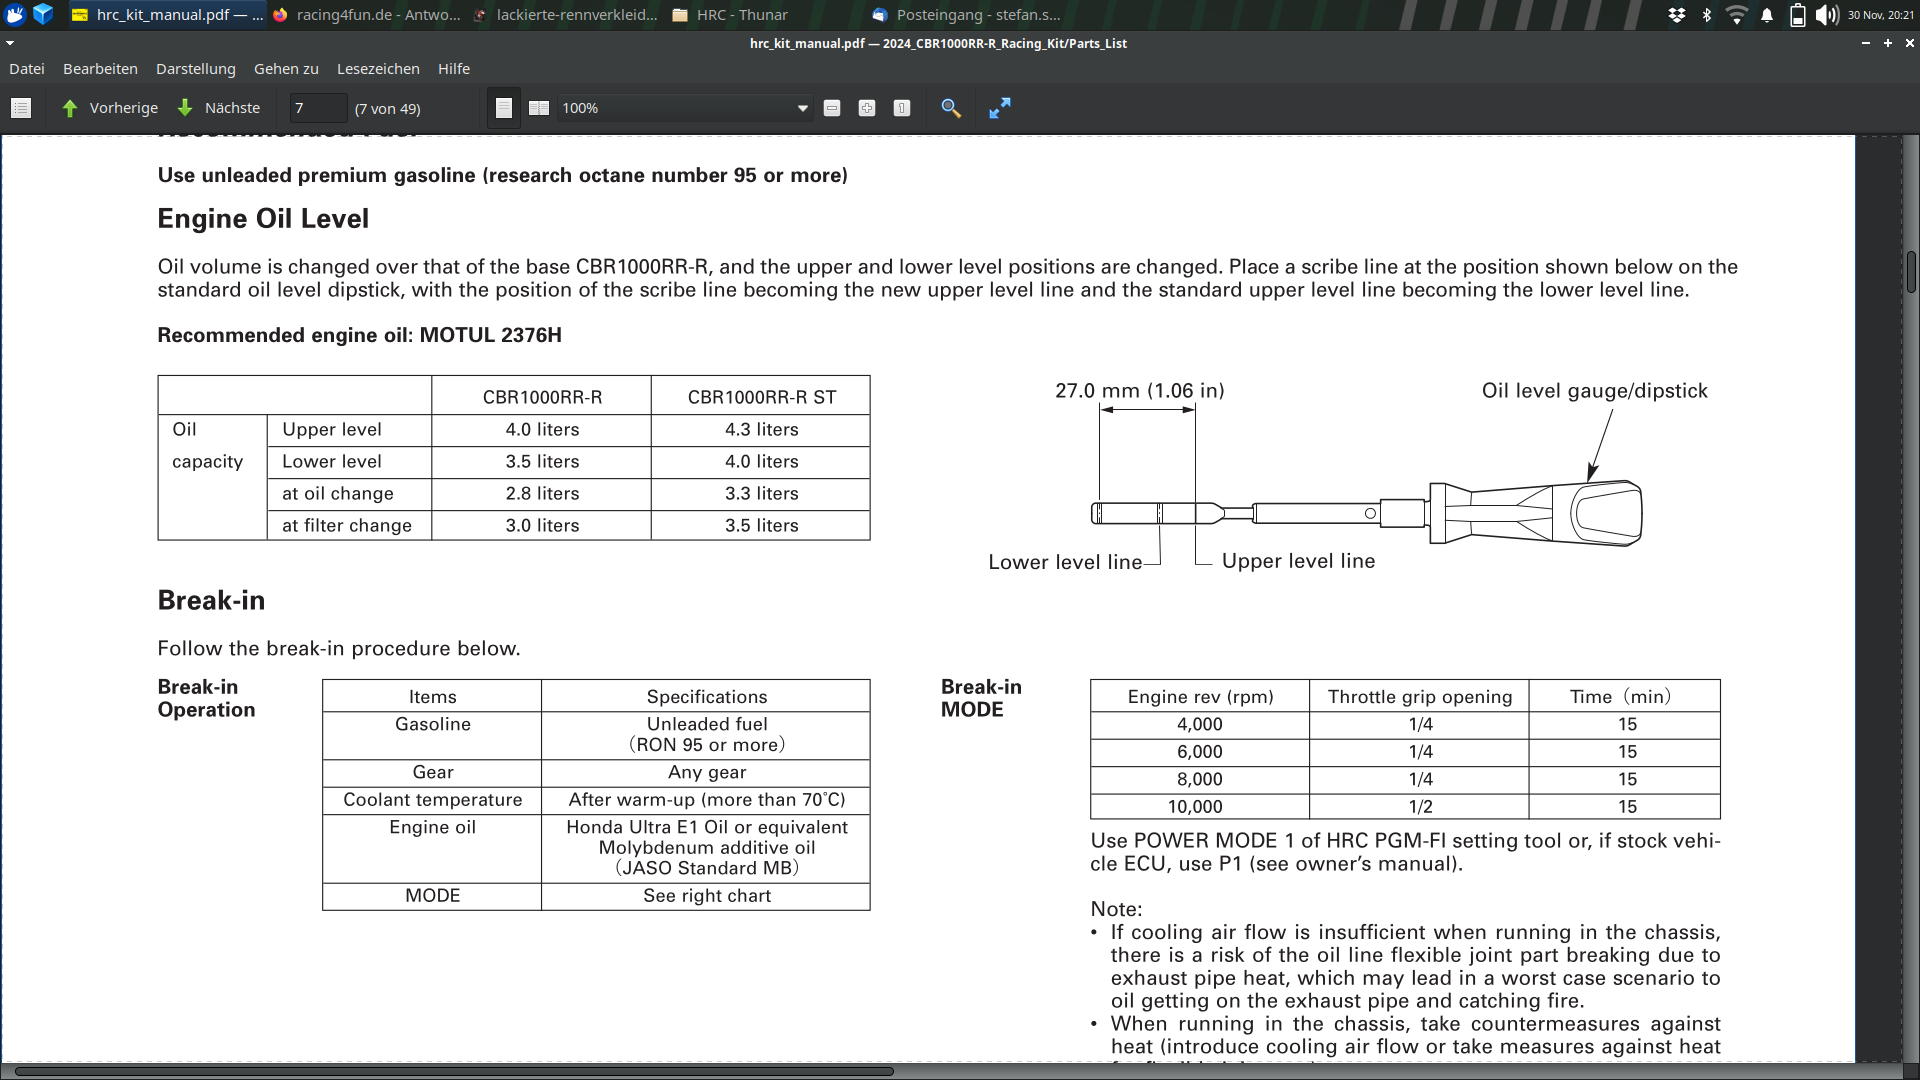Viewport: 1920px width, 1080px height.
Task: Click the zoom in icon
Action: point(867,108)
